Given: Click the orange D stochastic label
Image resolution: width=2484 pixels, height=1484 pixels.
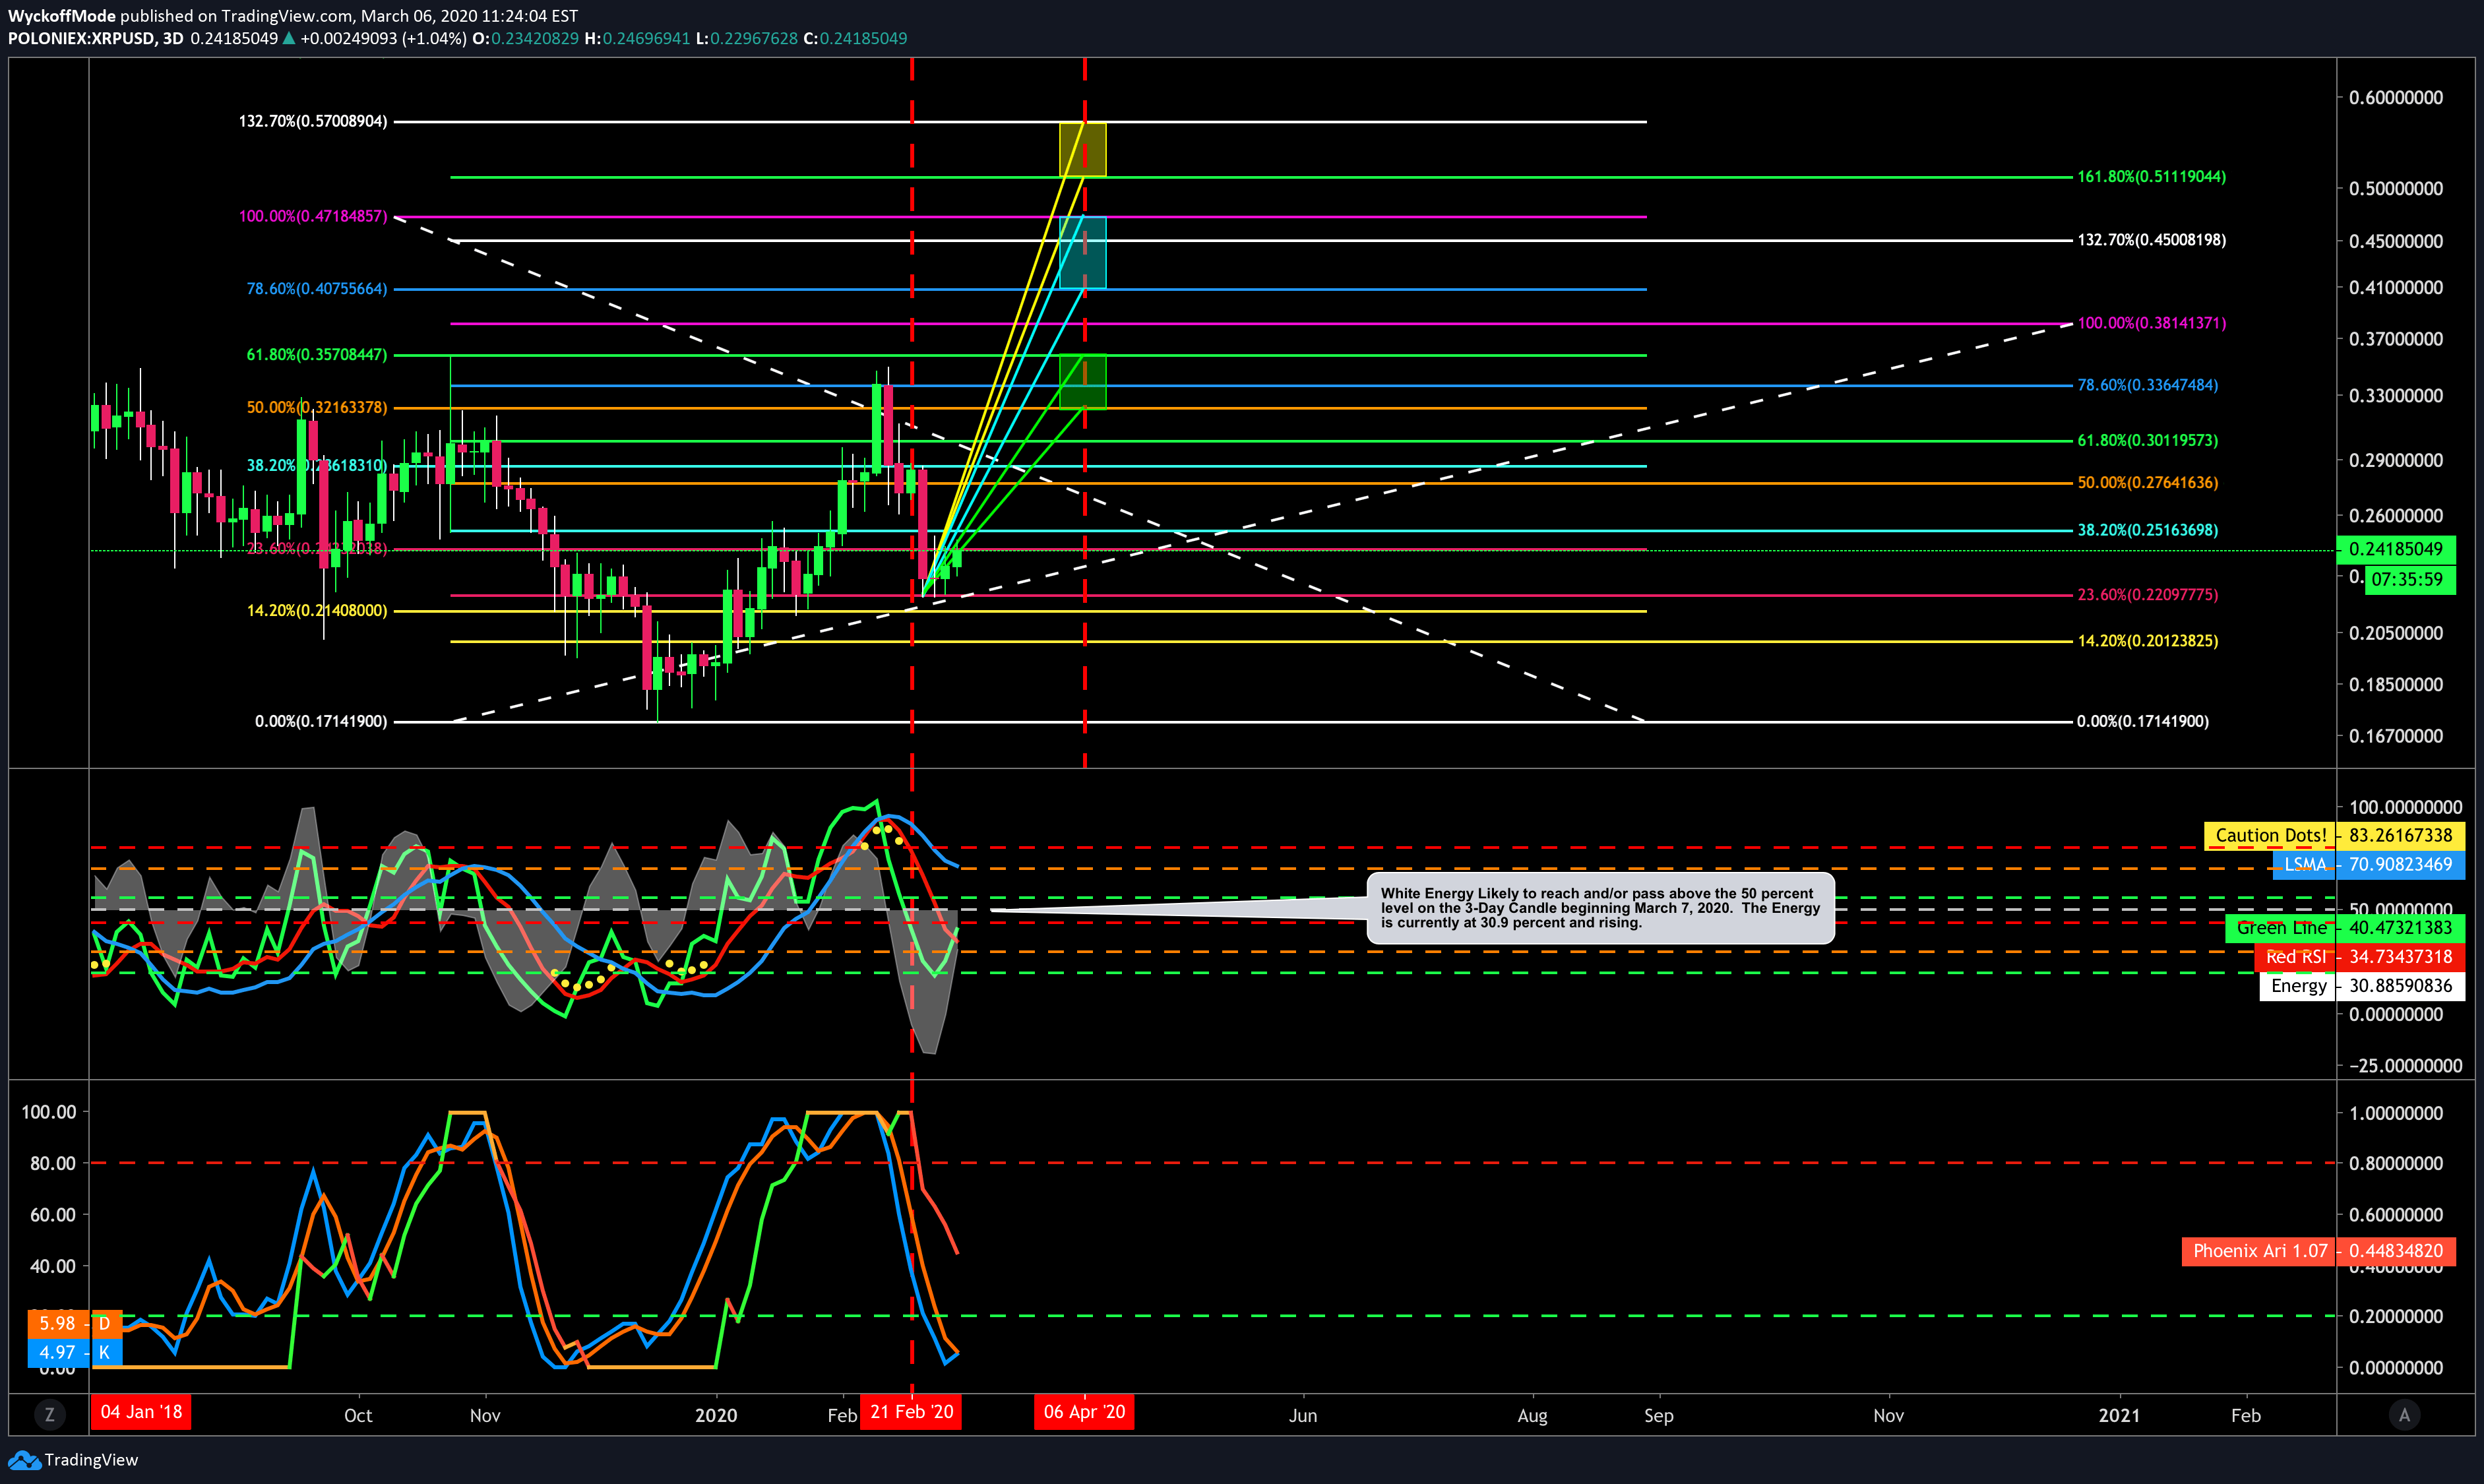Looking at the screenshot, I should click(75, 1323).
